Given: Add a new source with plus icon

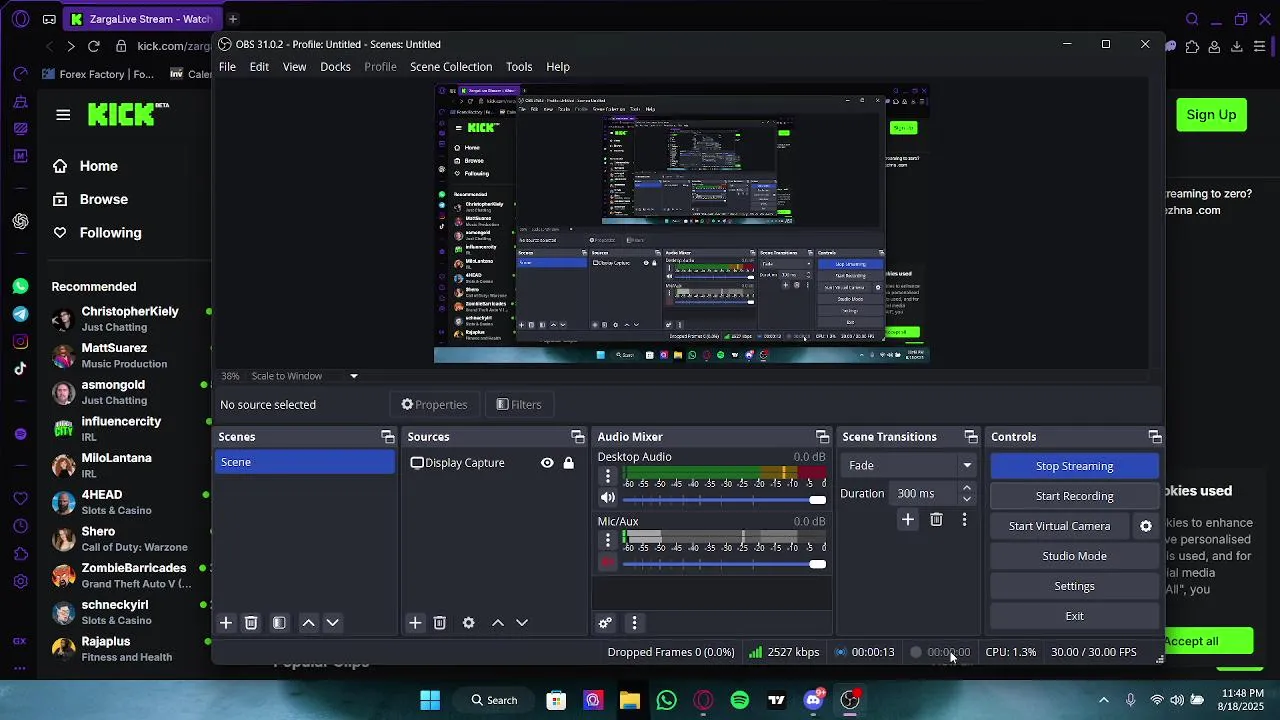Looking at the screenshot, I should coord(415,623).
